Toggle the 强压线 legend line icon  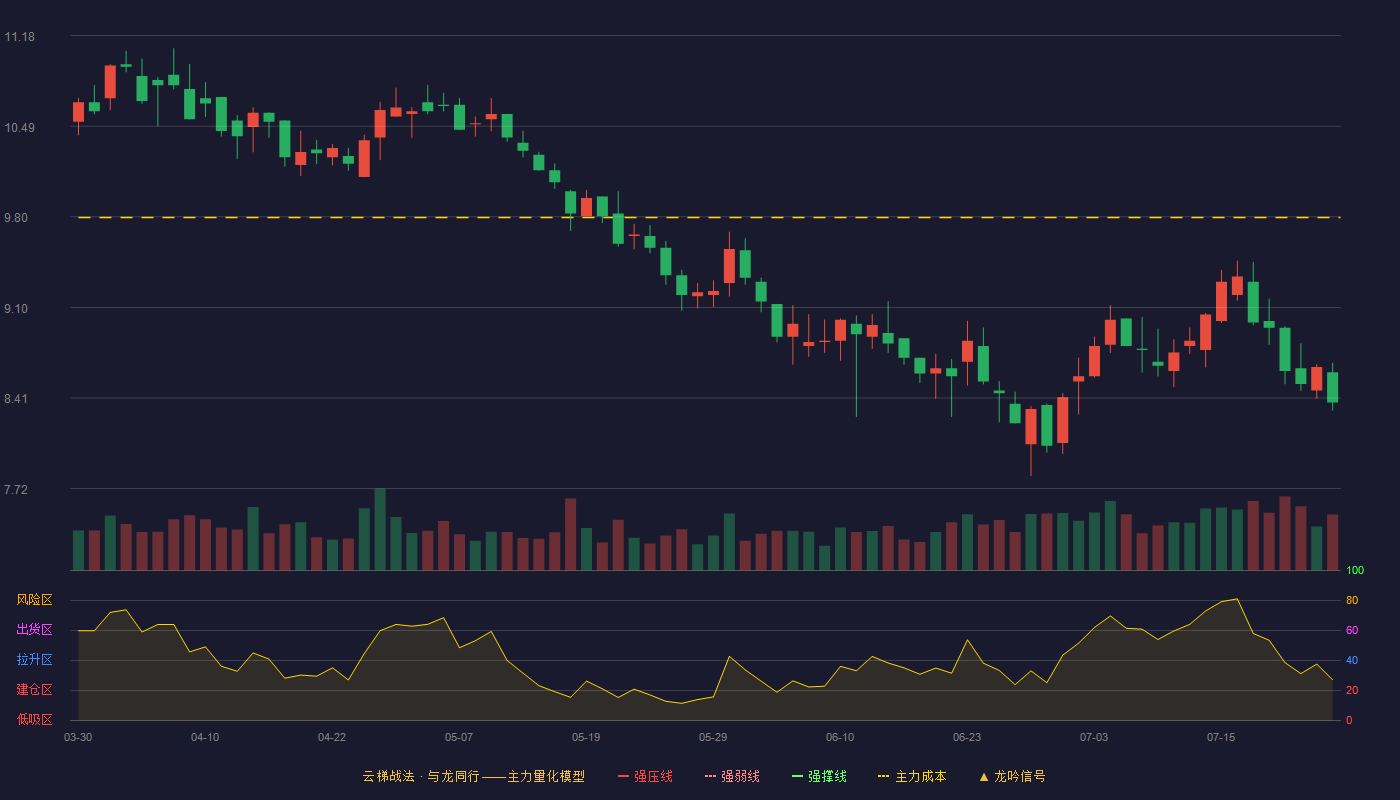click(x=623, y=776)
